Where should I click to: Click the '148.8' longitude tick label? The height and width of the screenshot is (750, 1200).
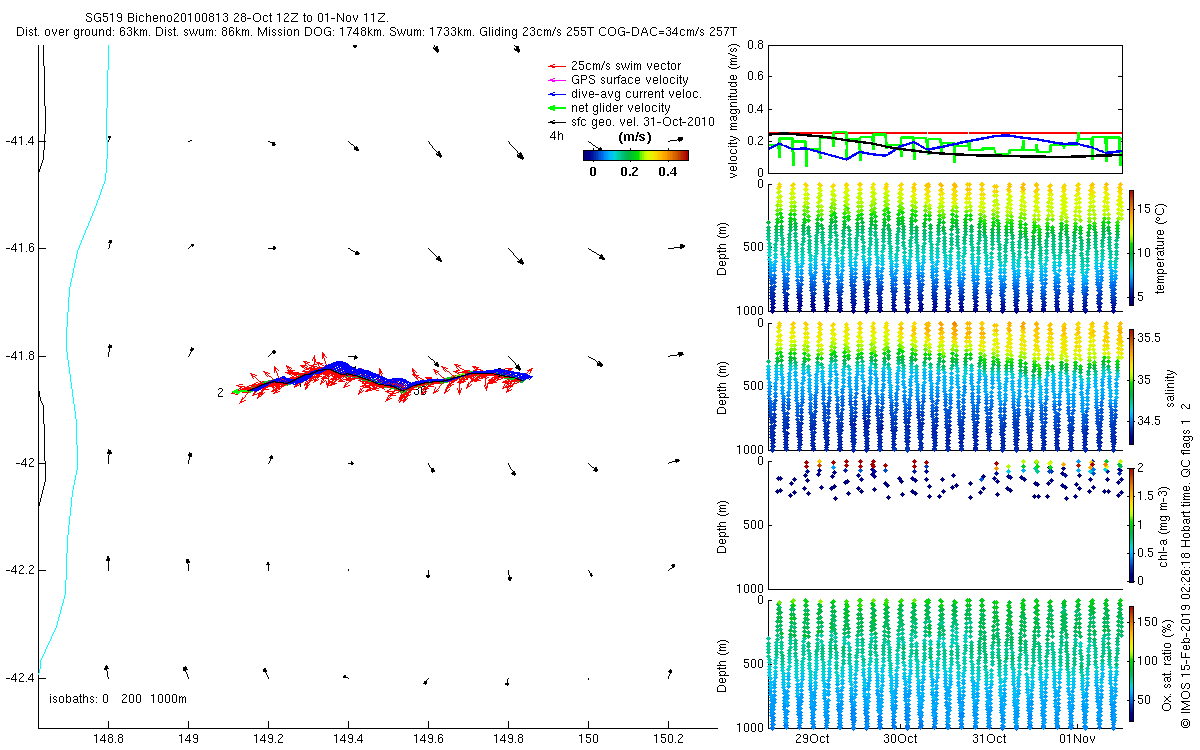point(108,740)
